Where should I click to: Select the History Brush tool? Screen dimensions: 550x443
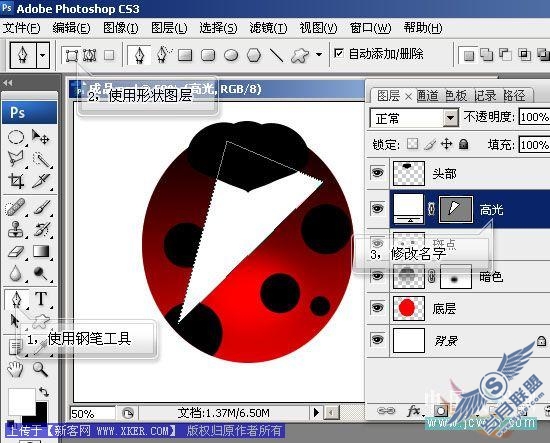41,229
